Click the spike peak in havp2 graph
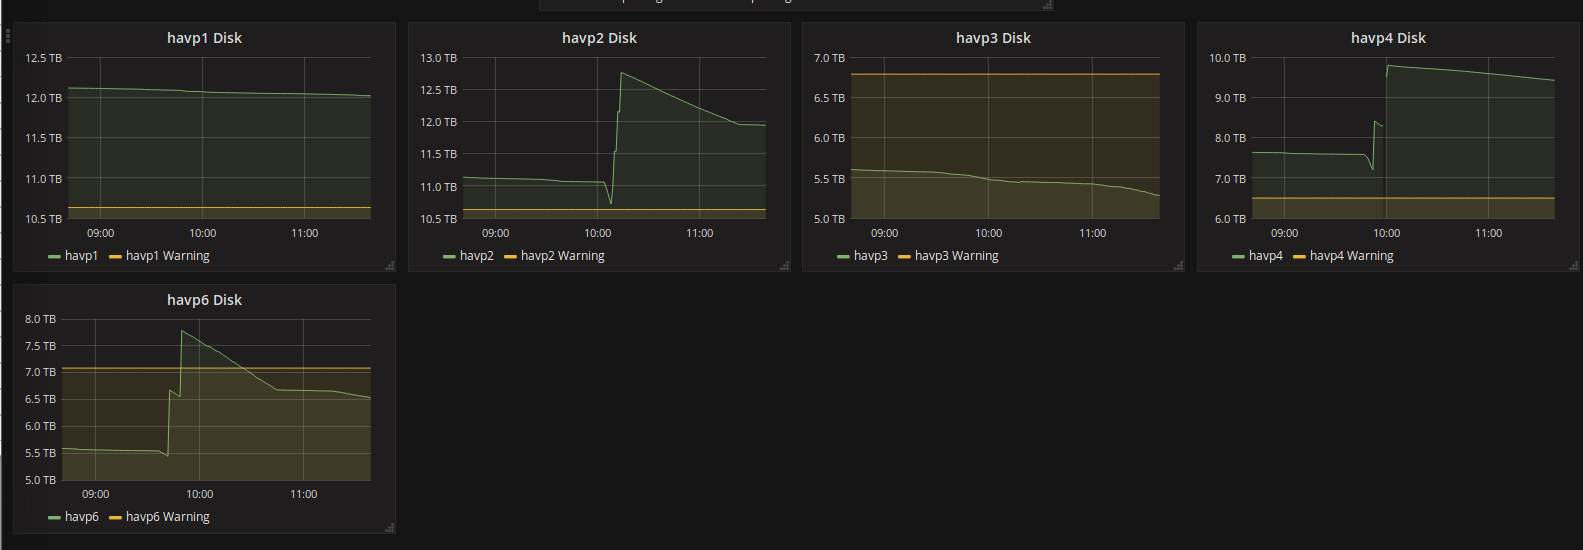Image resolution: width=1583 pixels, height=550 pixels. [622, 73]
